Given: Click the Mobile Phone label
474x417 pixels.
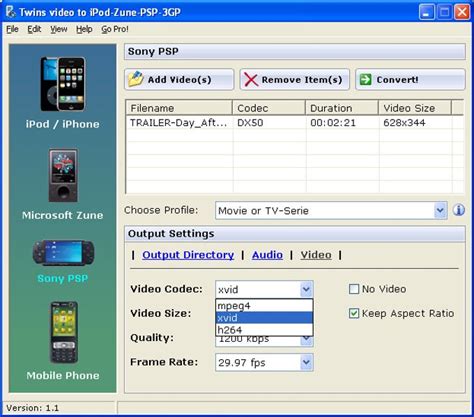Looking at the screenshot, I should click(63, 376).
